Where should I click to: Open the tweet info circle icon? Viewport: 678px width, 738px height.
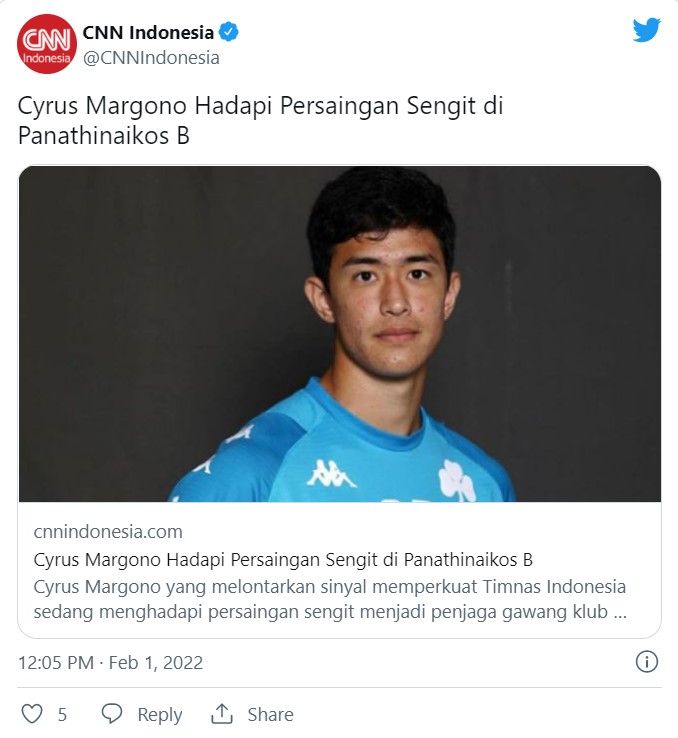coord(646,662)
